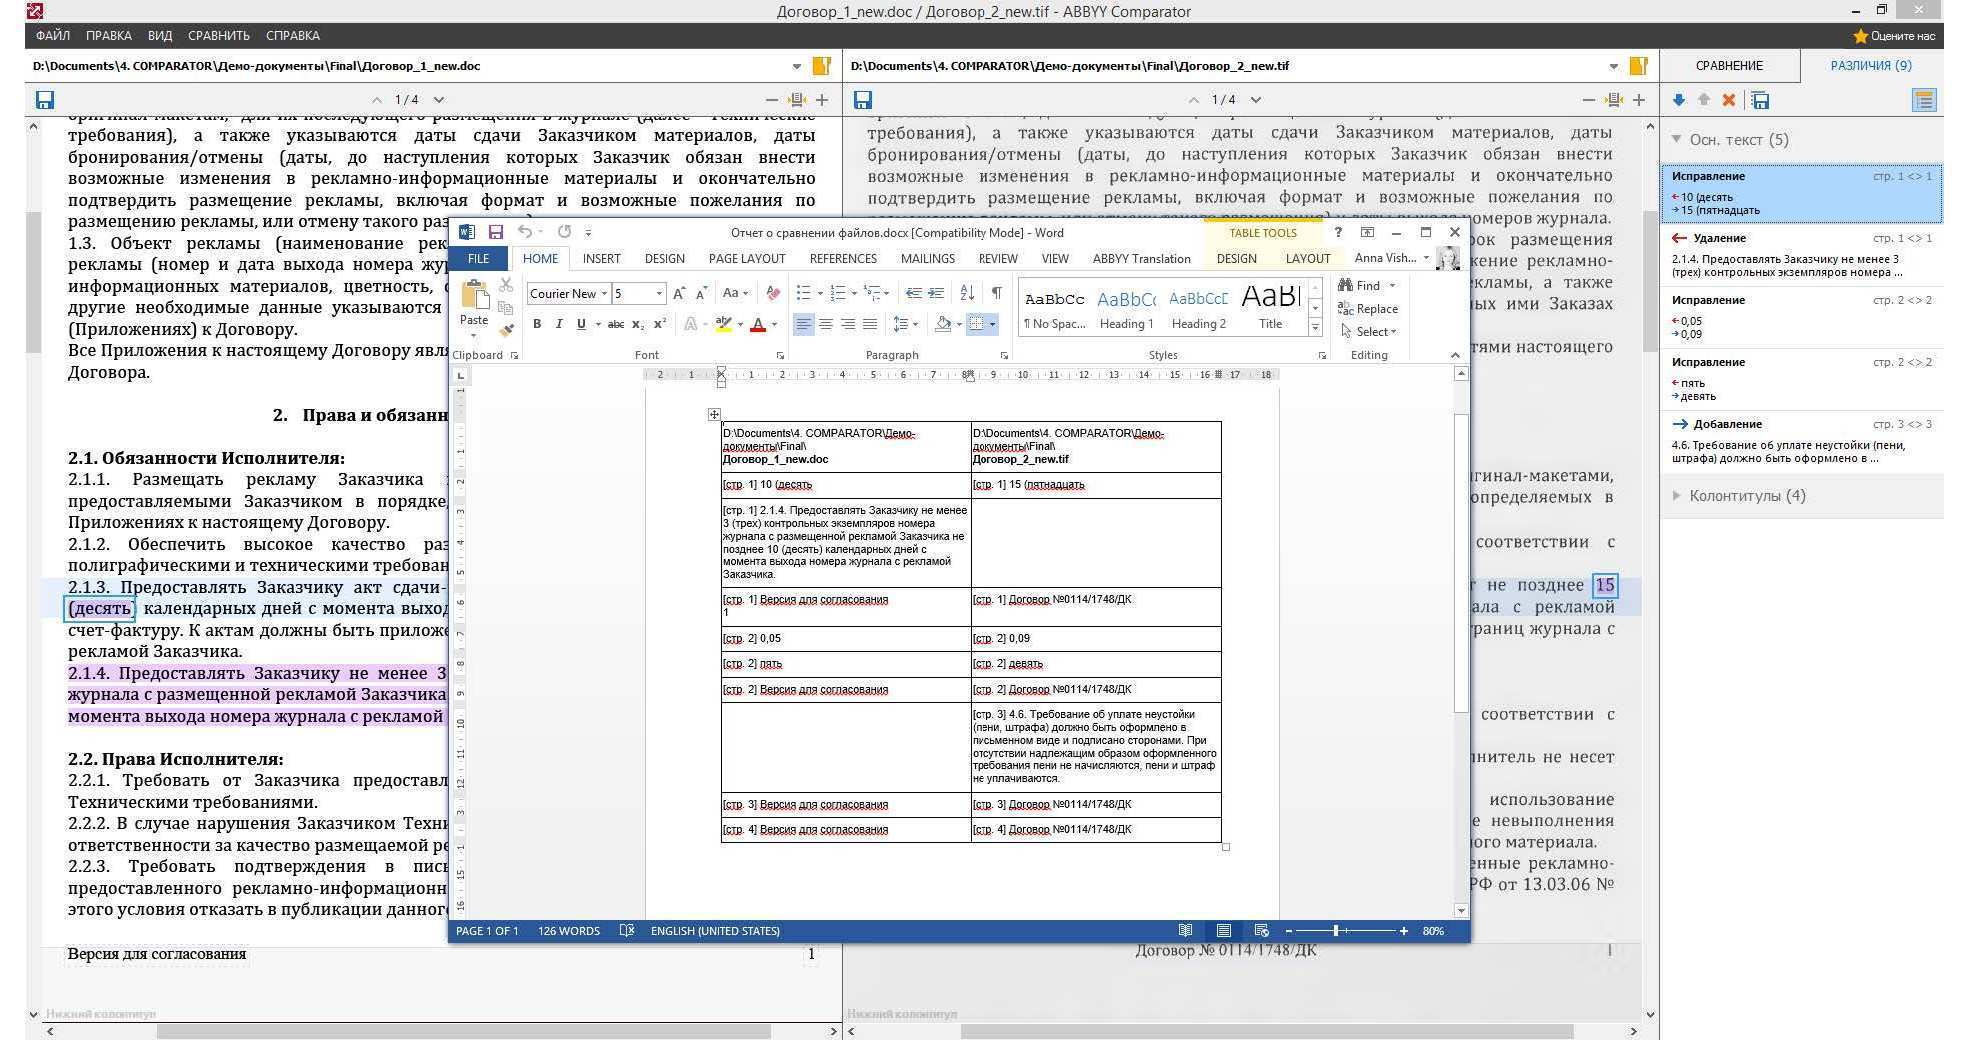
Task: Click Word vertical scrollbar down arrow
Action: [1461, 910]
